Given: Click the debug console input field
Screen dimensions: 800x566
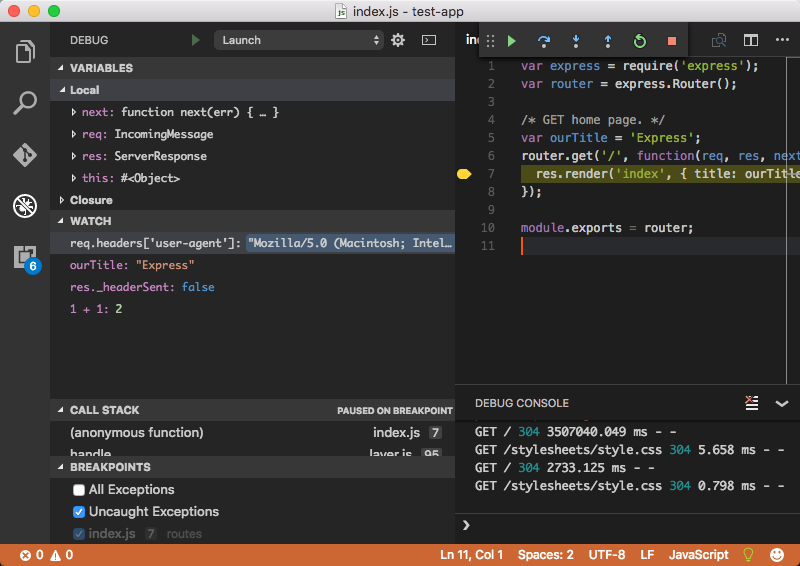Looking at the screenshot, I should click(630, 525).
